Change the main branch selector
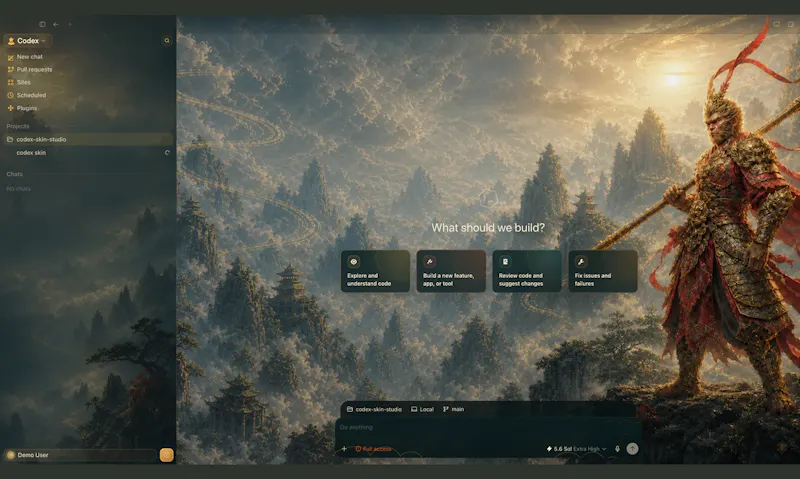Image resolution: width=800 pixels, height=479 pixels. coord(454,409)
